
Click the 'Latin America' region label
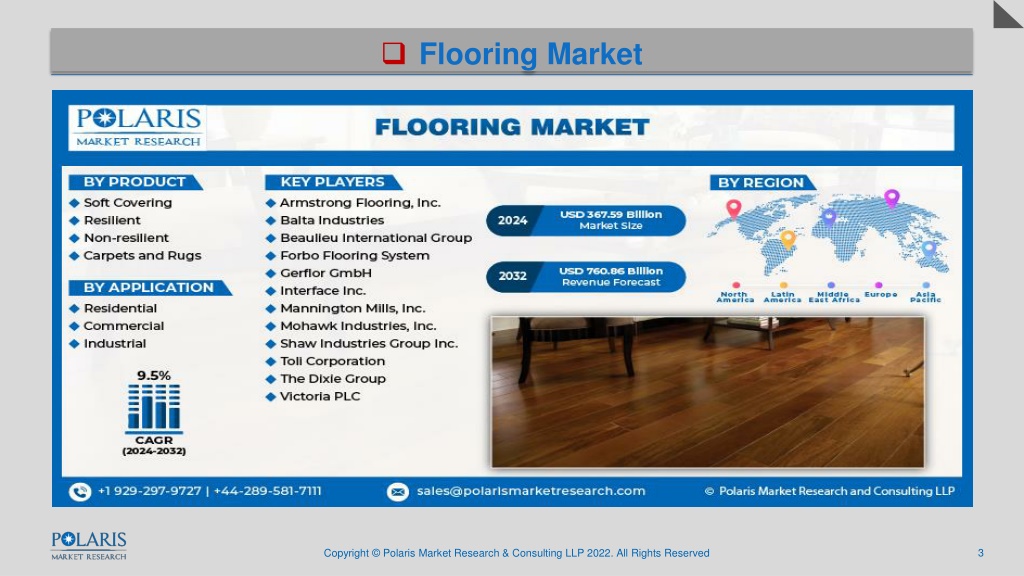pos(782,297)
